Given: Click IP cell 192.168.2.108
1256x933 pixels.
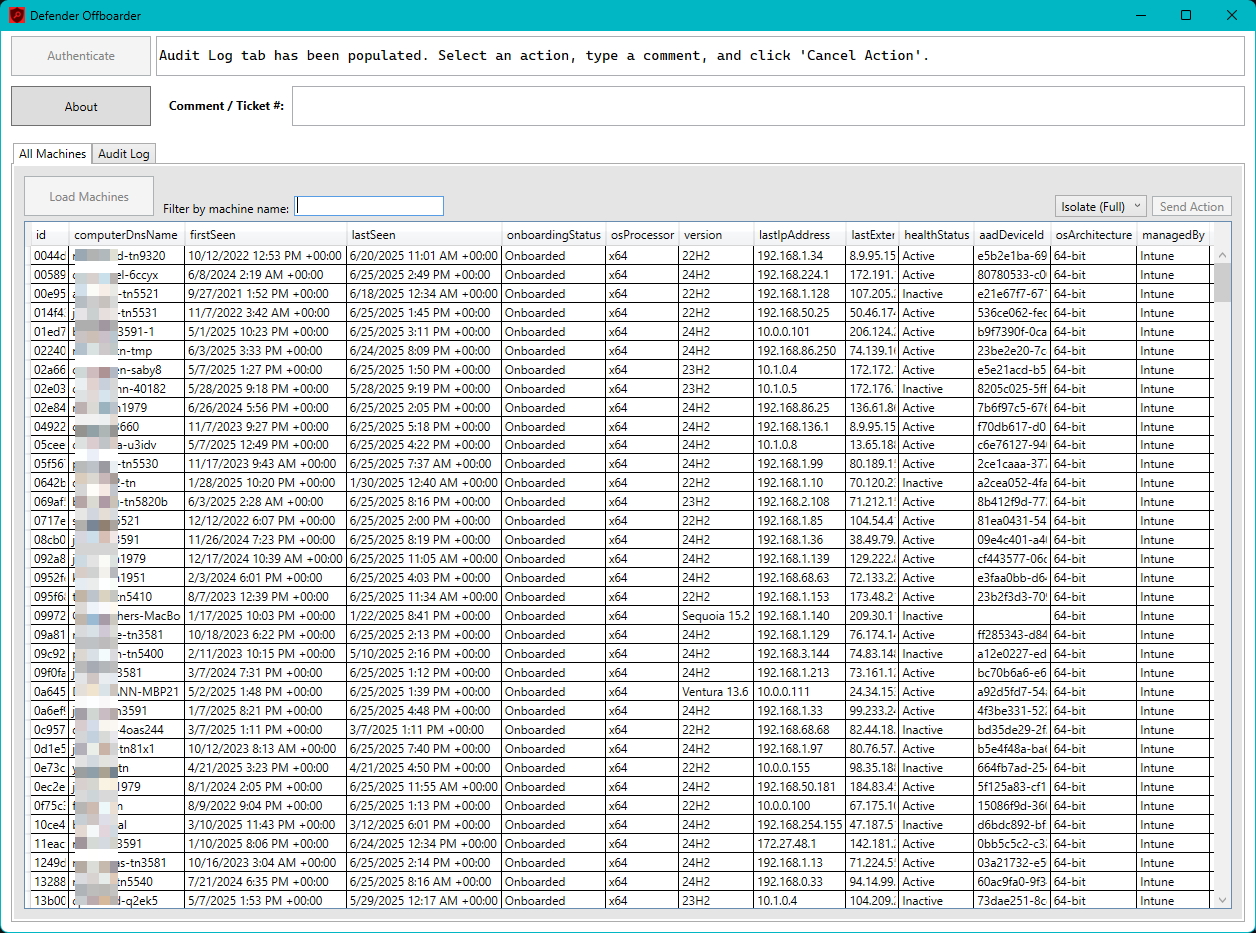Looking at the screenshot, I should pyautogui.click(x=800, y=502).
